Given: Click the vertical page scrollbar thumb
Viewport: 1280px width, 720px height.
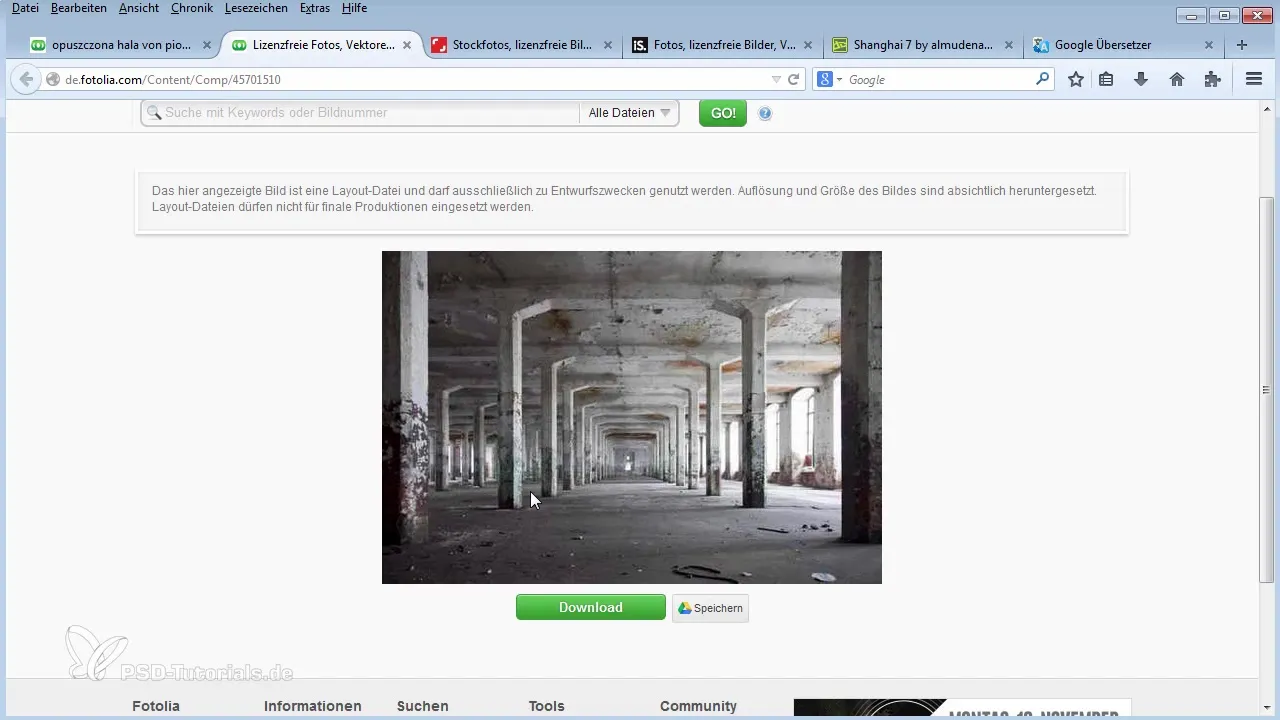Looking at the screenshot, I should click(x=1266, y=389).
